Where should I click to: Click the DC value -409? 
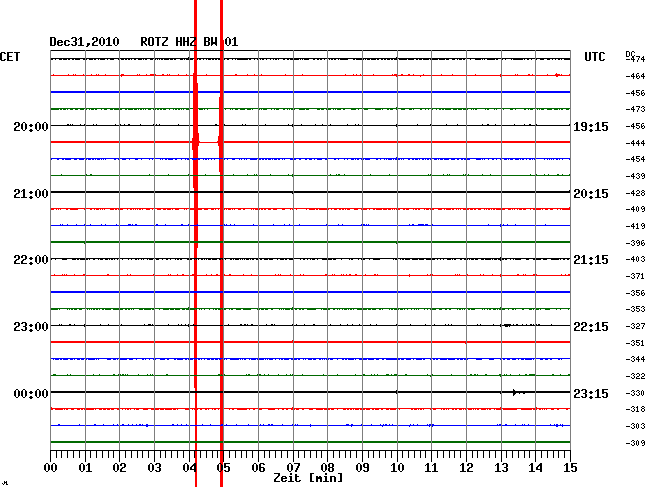635,210
